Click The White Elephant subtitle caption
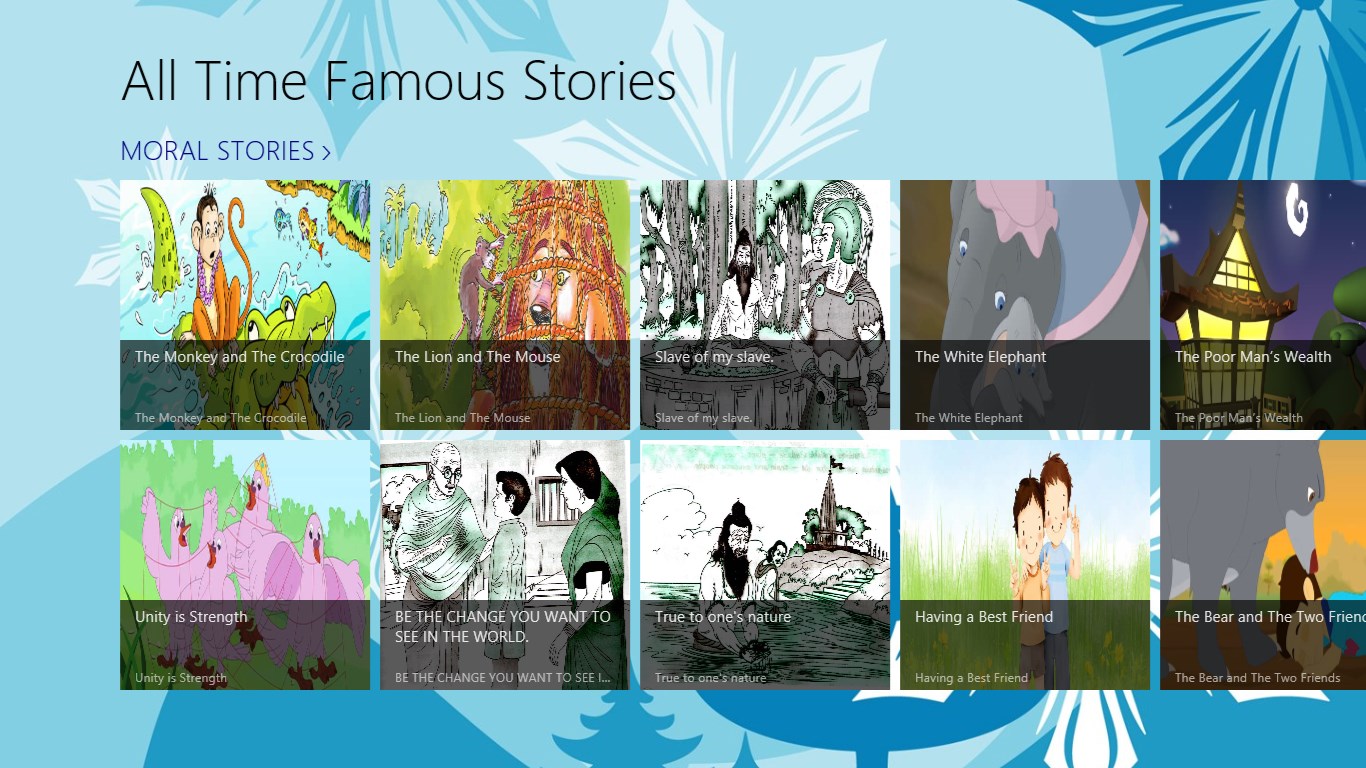 (x=969, y=418)
